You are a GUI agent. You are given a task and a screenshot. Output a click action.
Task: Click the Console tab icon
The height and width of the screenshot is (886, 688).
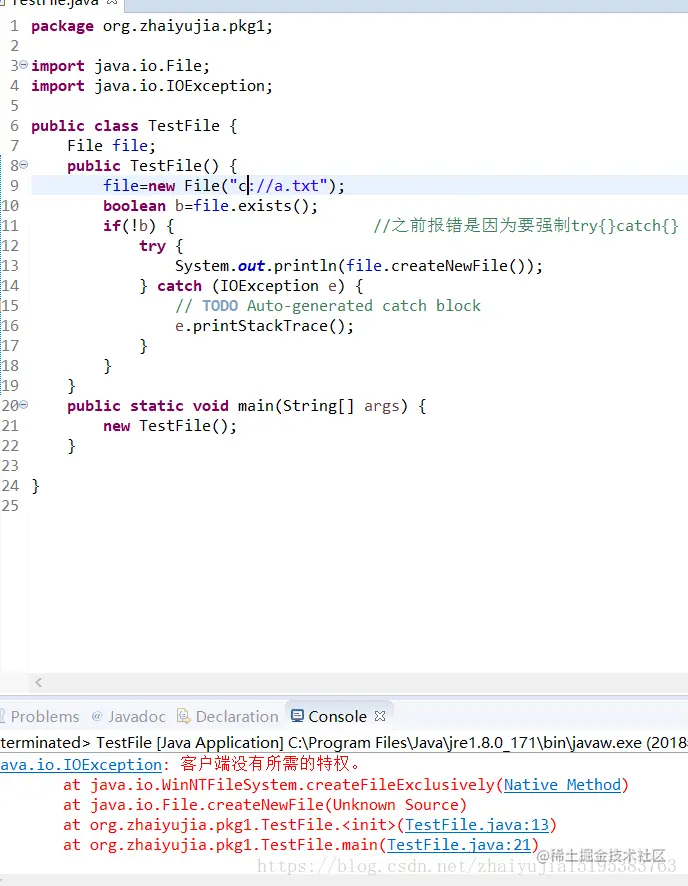point(297,716)
